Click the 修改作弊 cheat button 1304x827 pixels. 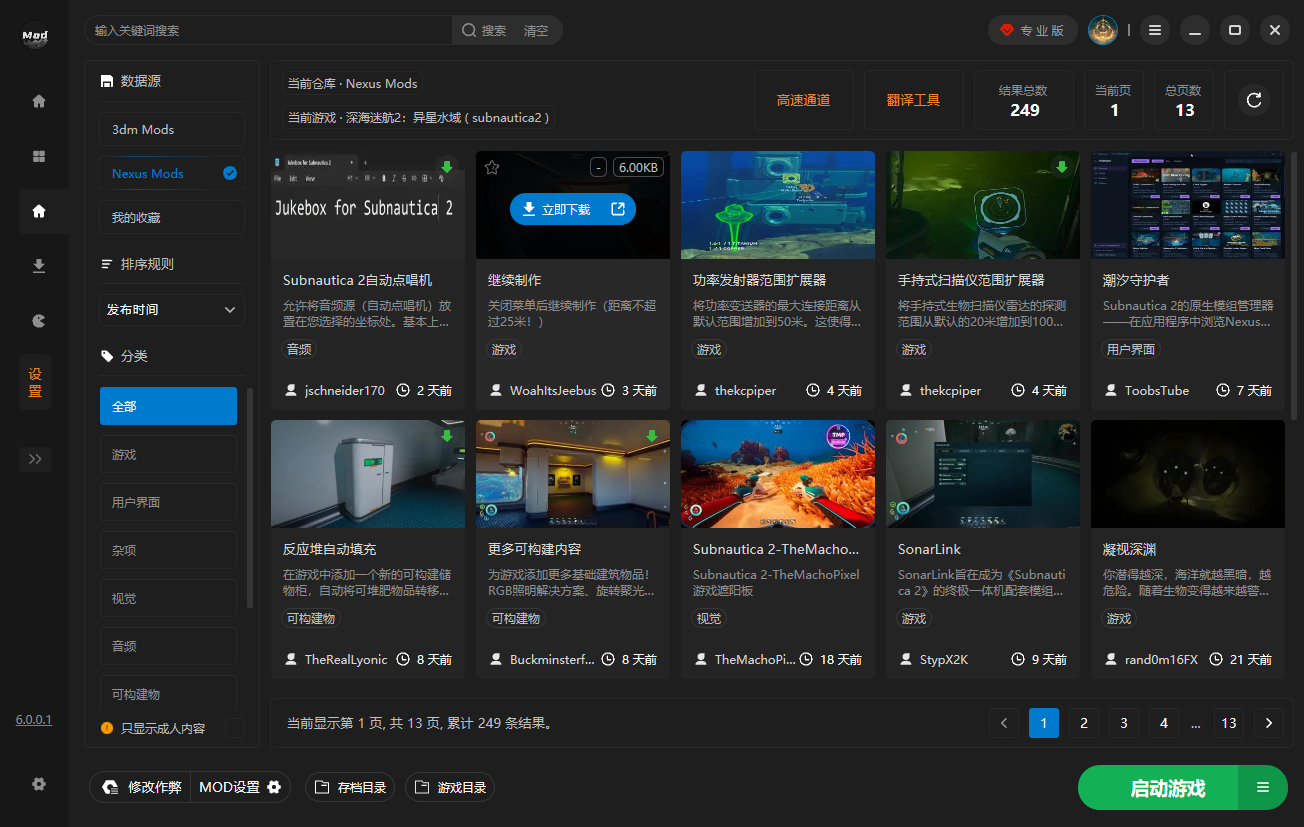142,787
